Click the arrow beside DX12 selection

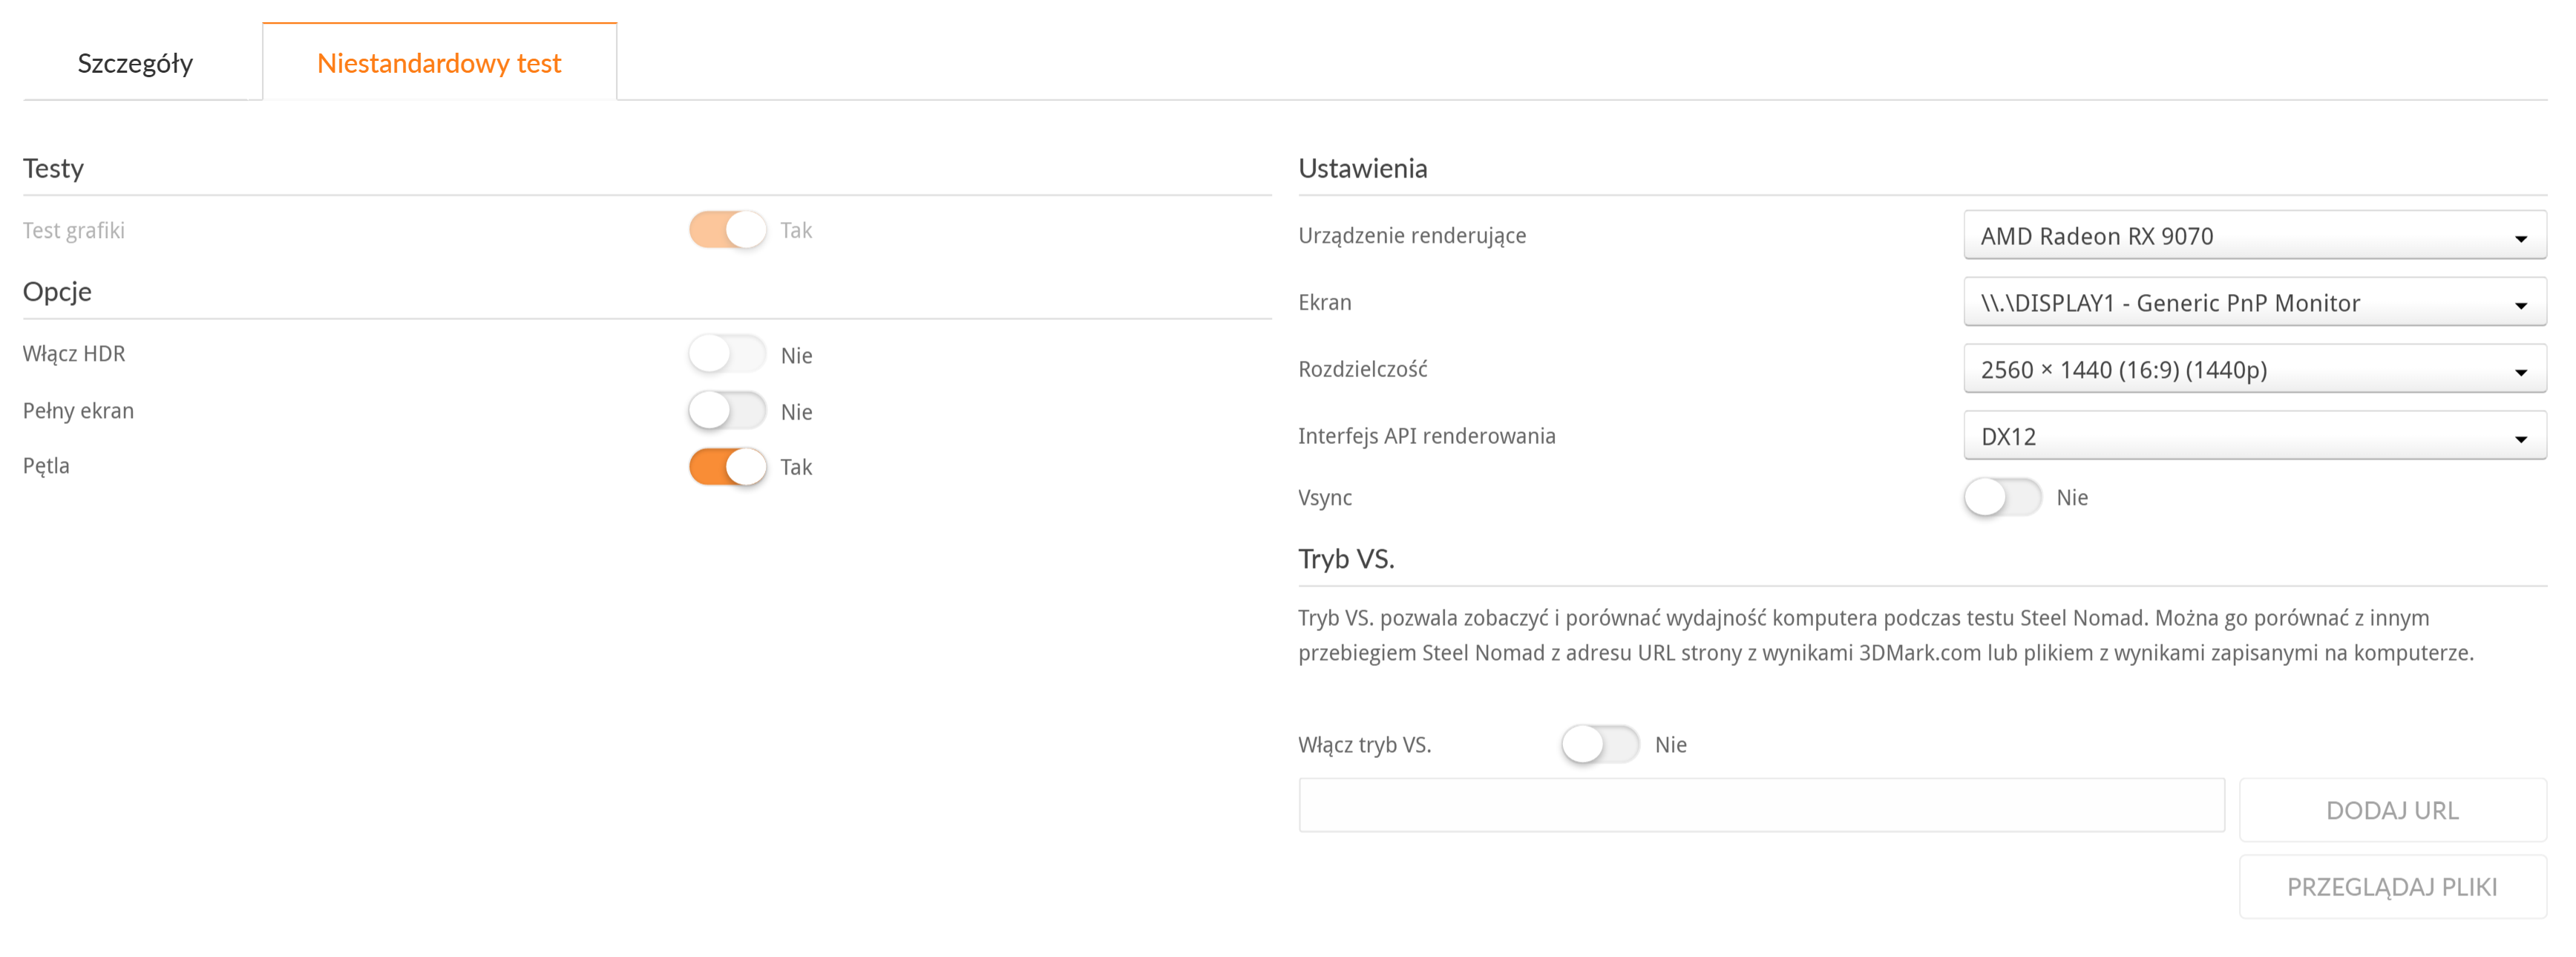(x=2521, y=439)
